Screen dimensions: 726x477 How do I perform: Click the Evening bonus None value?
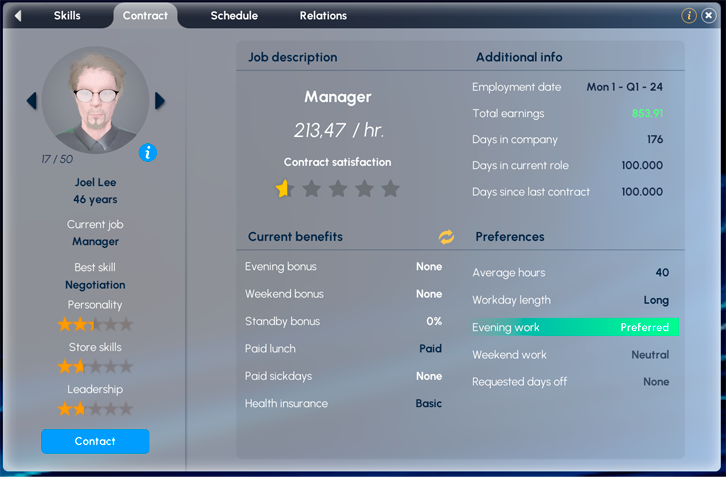pos(429,267)
